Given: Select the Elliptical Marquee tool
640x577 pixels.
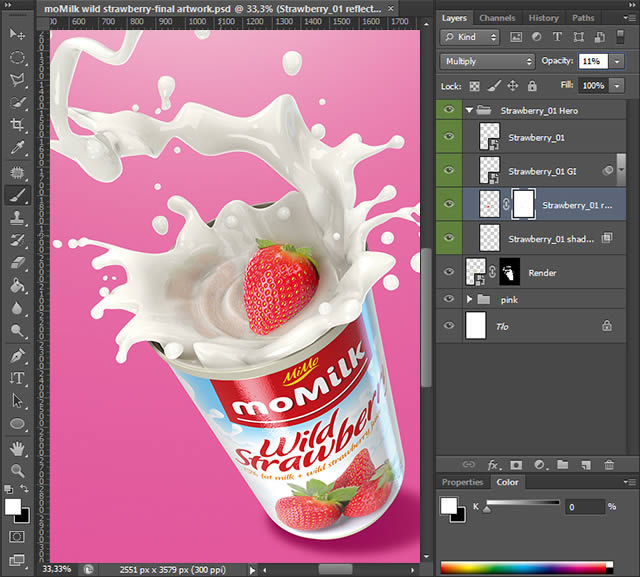Looking at the screenshot, I should (x=17, y=57).
